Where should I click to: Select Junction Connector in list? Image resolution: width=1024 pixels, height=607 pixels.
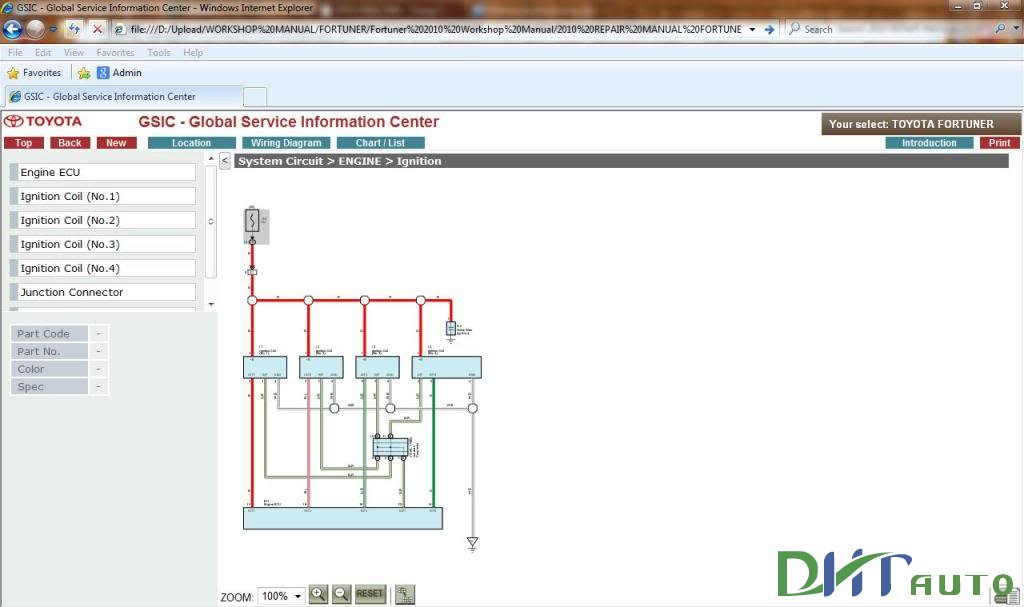coord(103,292)
